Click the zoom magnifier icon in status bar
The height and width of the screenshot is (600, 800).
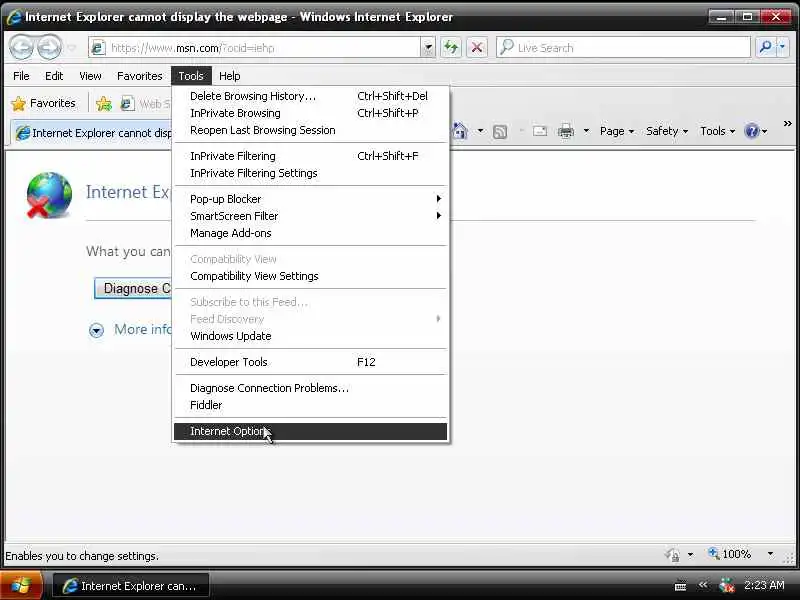click(713, 553)
